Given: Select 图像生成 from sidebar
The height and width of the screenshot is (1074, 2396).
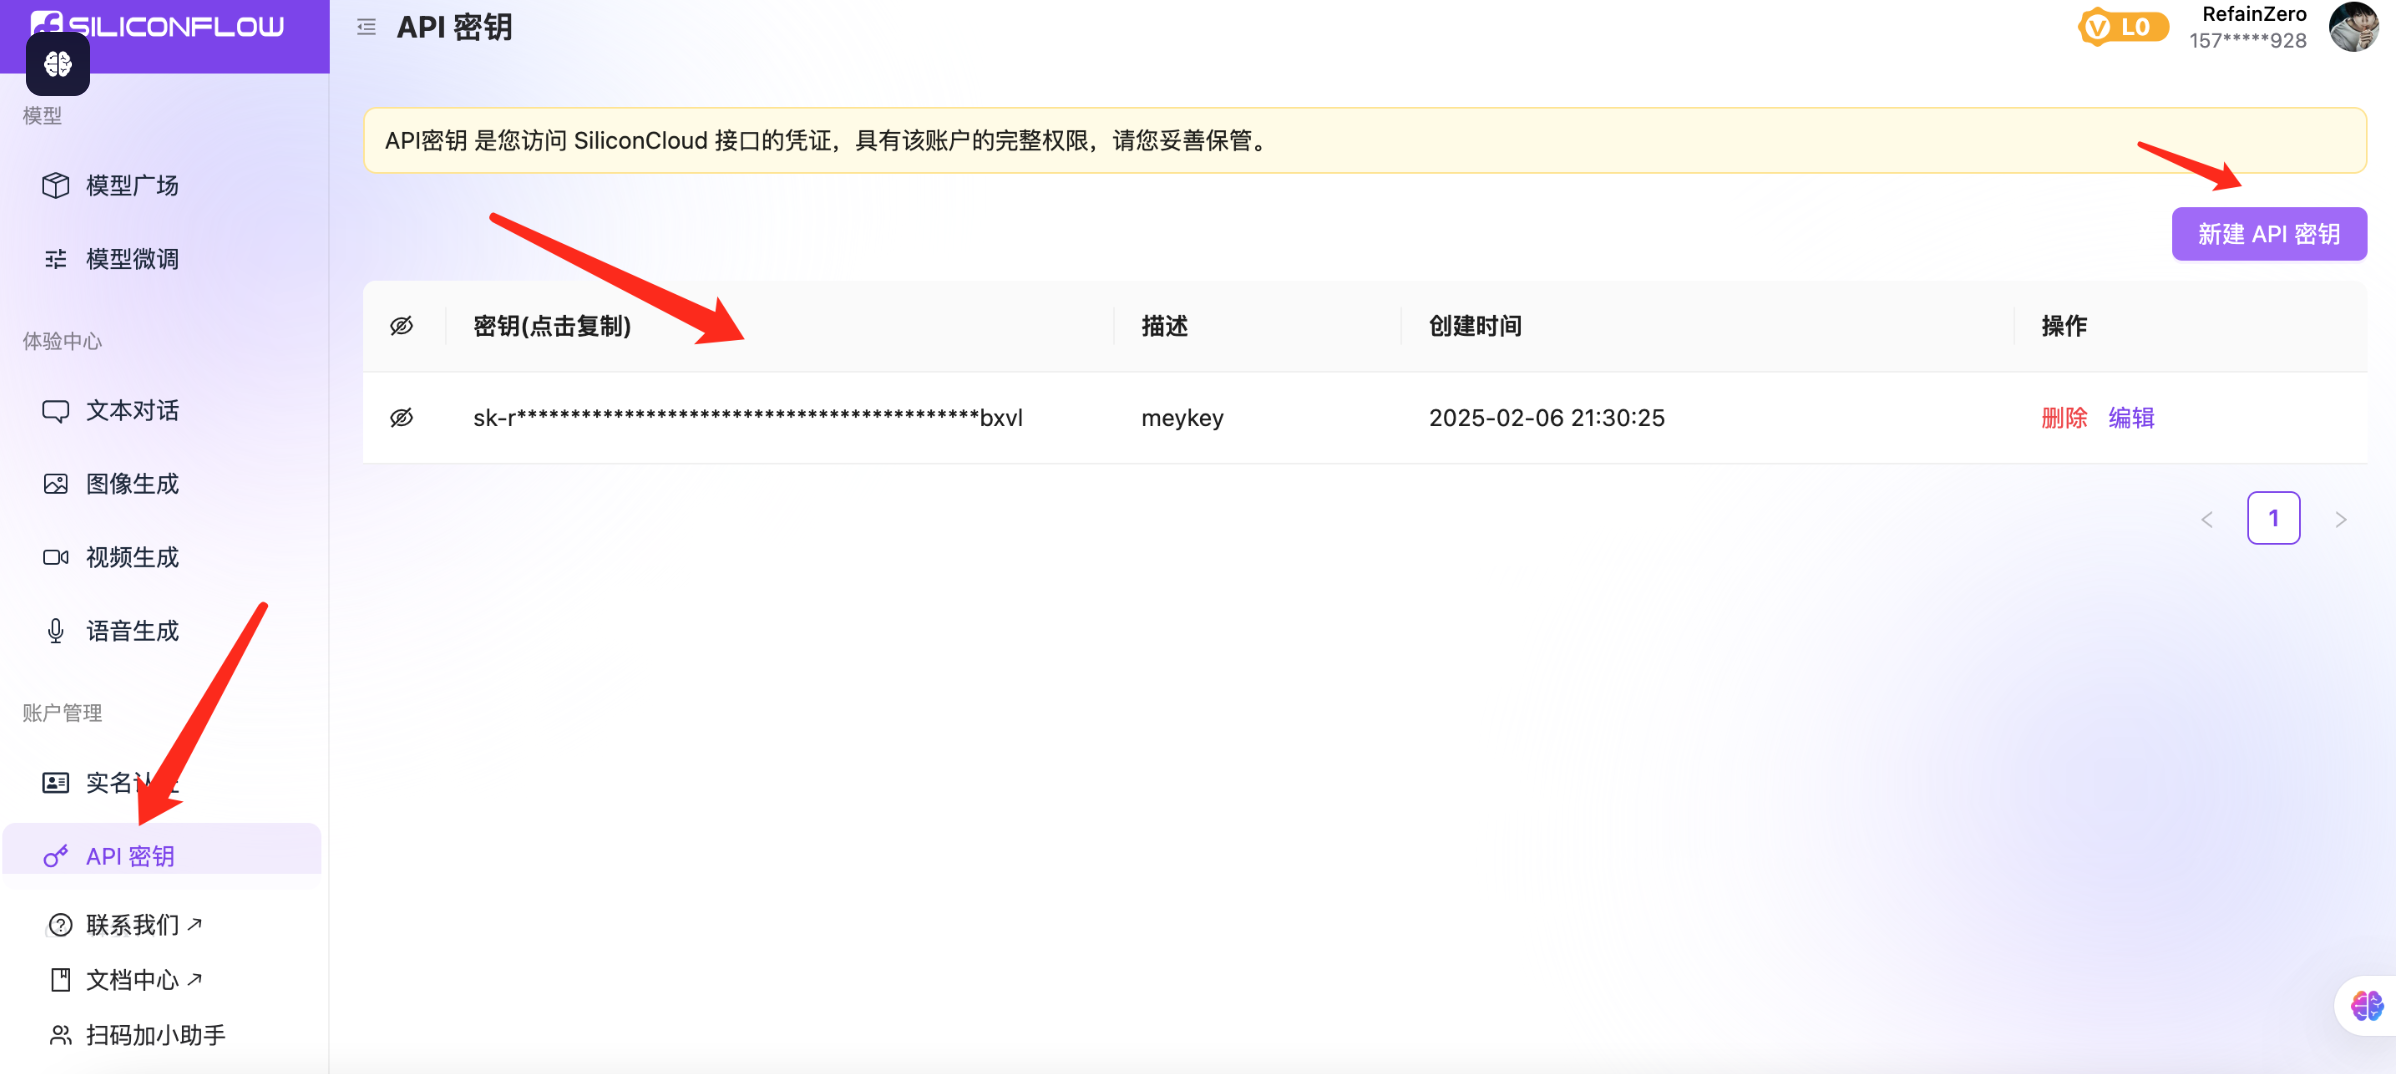Looking at the screenshot, I should (x=132, y=484).
